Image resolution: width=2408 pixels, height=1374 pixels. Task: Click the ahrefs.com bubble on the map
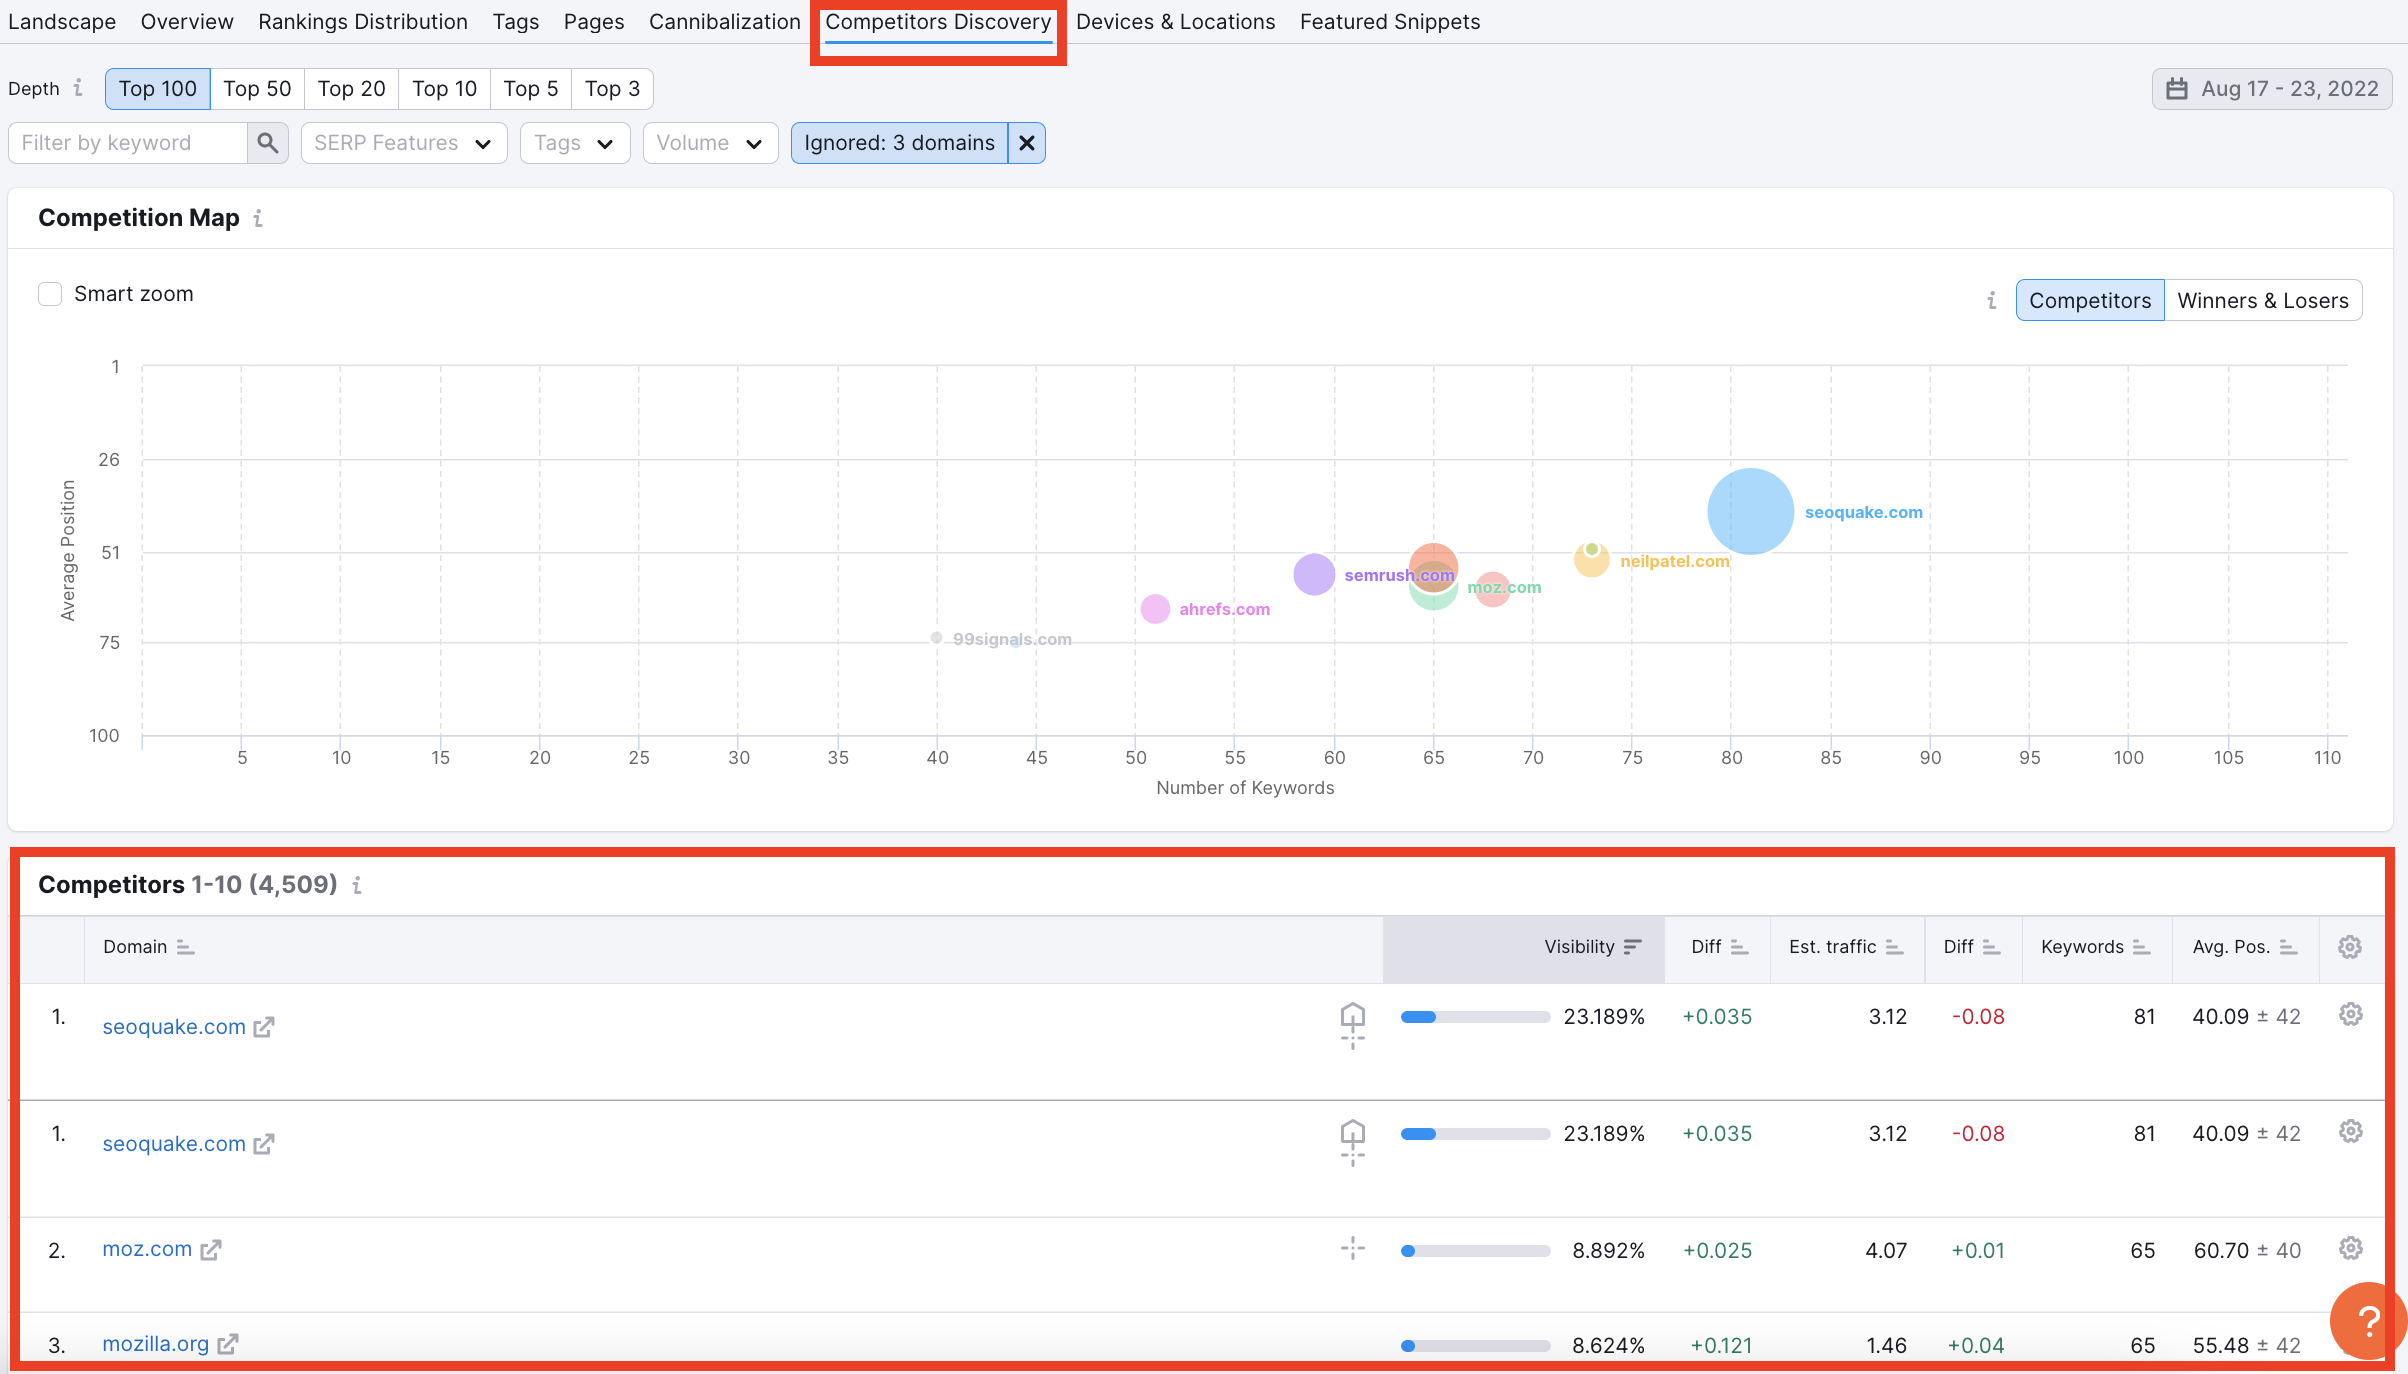coord(1155,609)
